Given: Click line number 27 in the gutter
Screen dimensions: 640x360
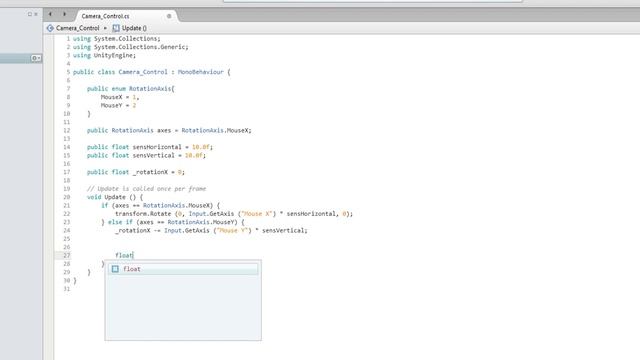Looking at the screenshot, I should (x=67, y=256).
